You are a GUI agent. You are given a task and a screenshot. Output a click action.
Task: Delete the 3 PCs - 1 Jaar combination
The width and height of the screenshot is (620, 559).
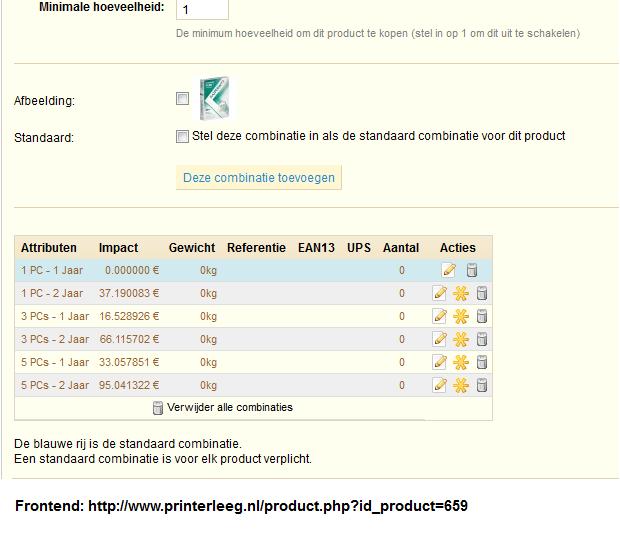482,316
